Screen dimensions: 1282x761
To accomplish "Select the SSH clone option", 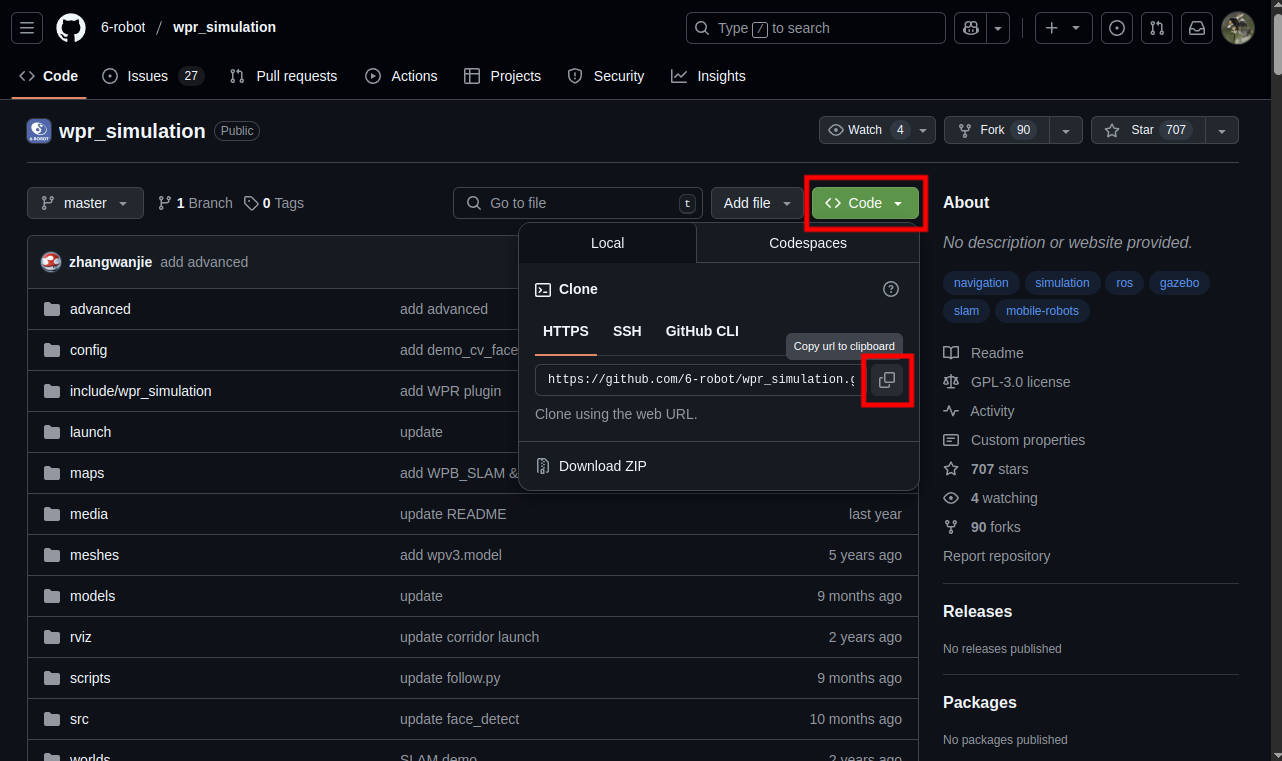I will coord(627,331).
